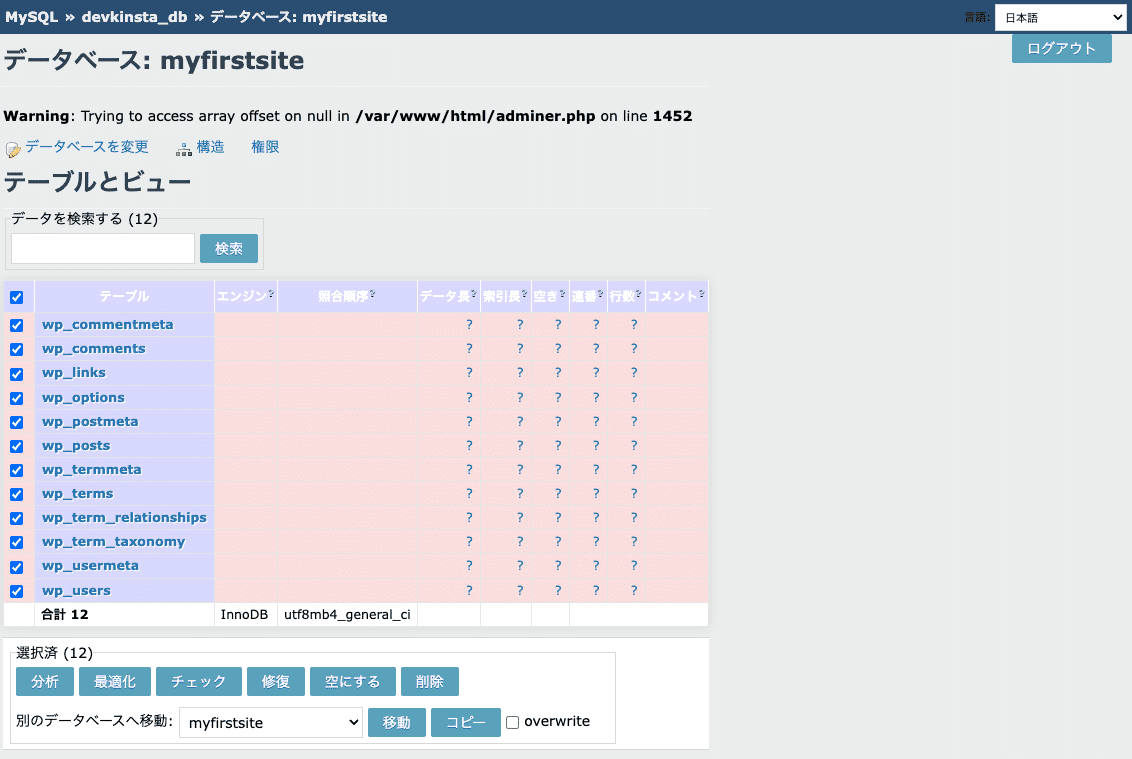Click help mark beside コメント header
The width and height of the screenshot is (1132, 759).
tap(701, 294)
